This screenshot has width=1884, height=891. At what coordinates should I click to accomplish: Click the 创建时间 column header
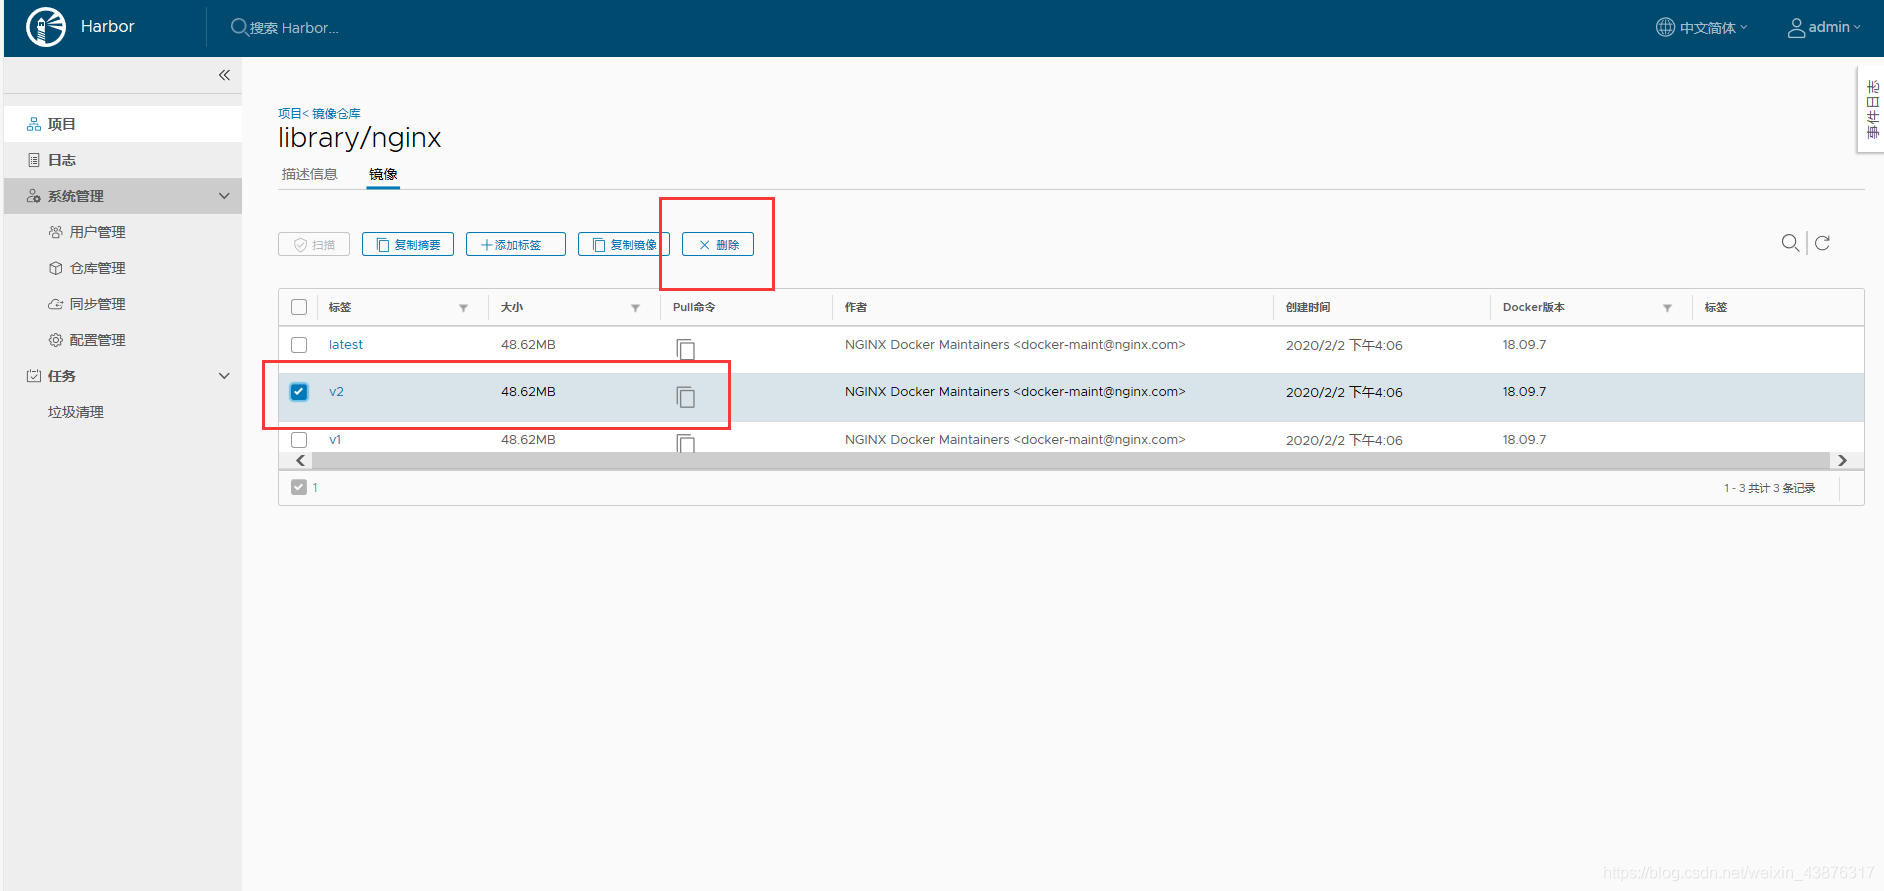click(1308, 307)
